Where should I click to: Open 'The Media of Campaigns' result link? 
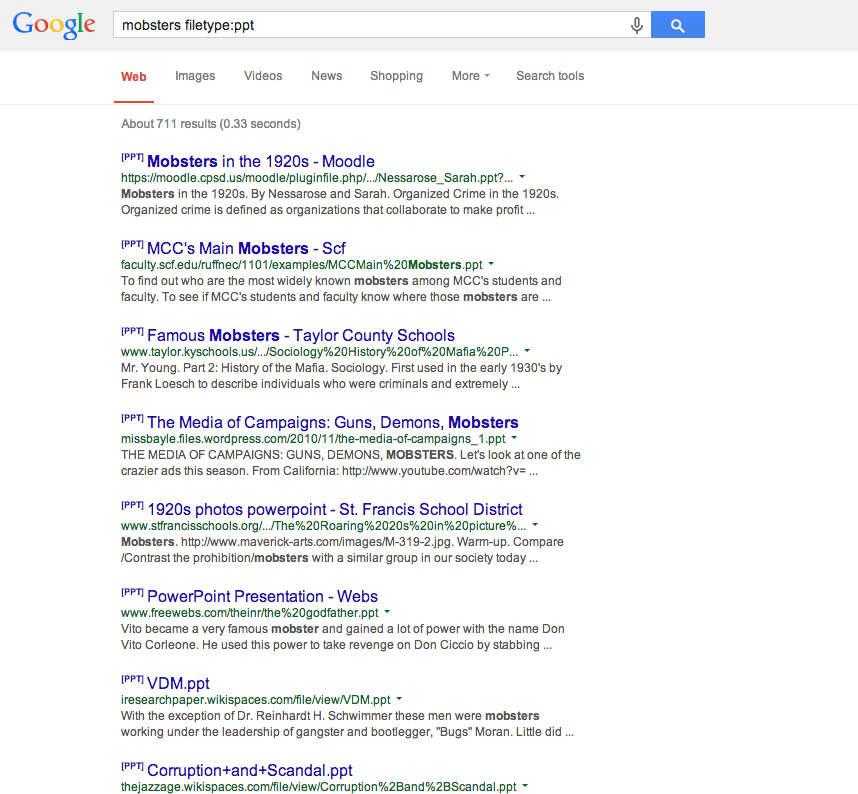(333, 422)
